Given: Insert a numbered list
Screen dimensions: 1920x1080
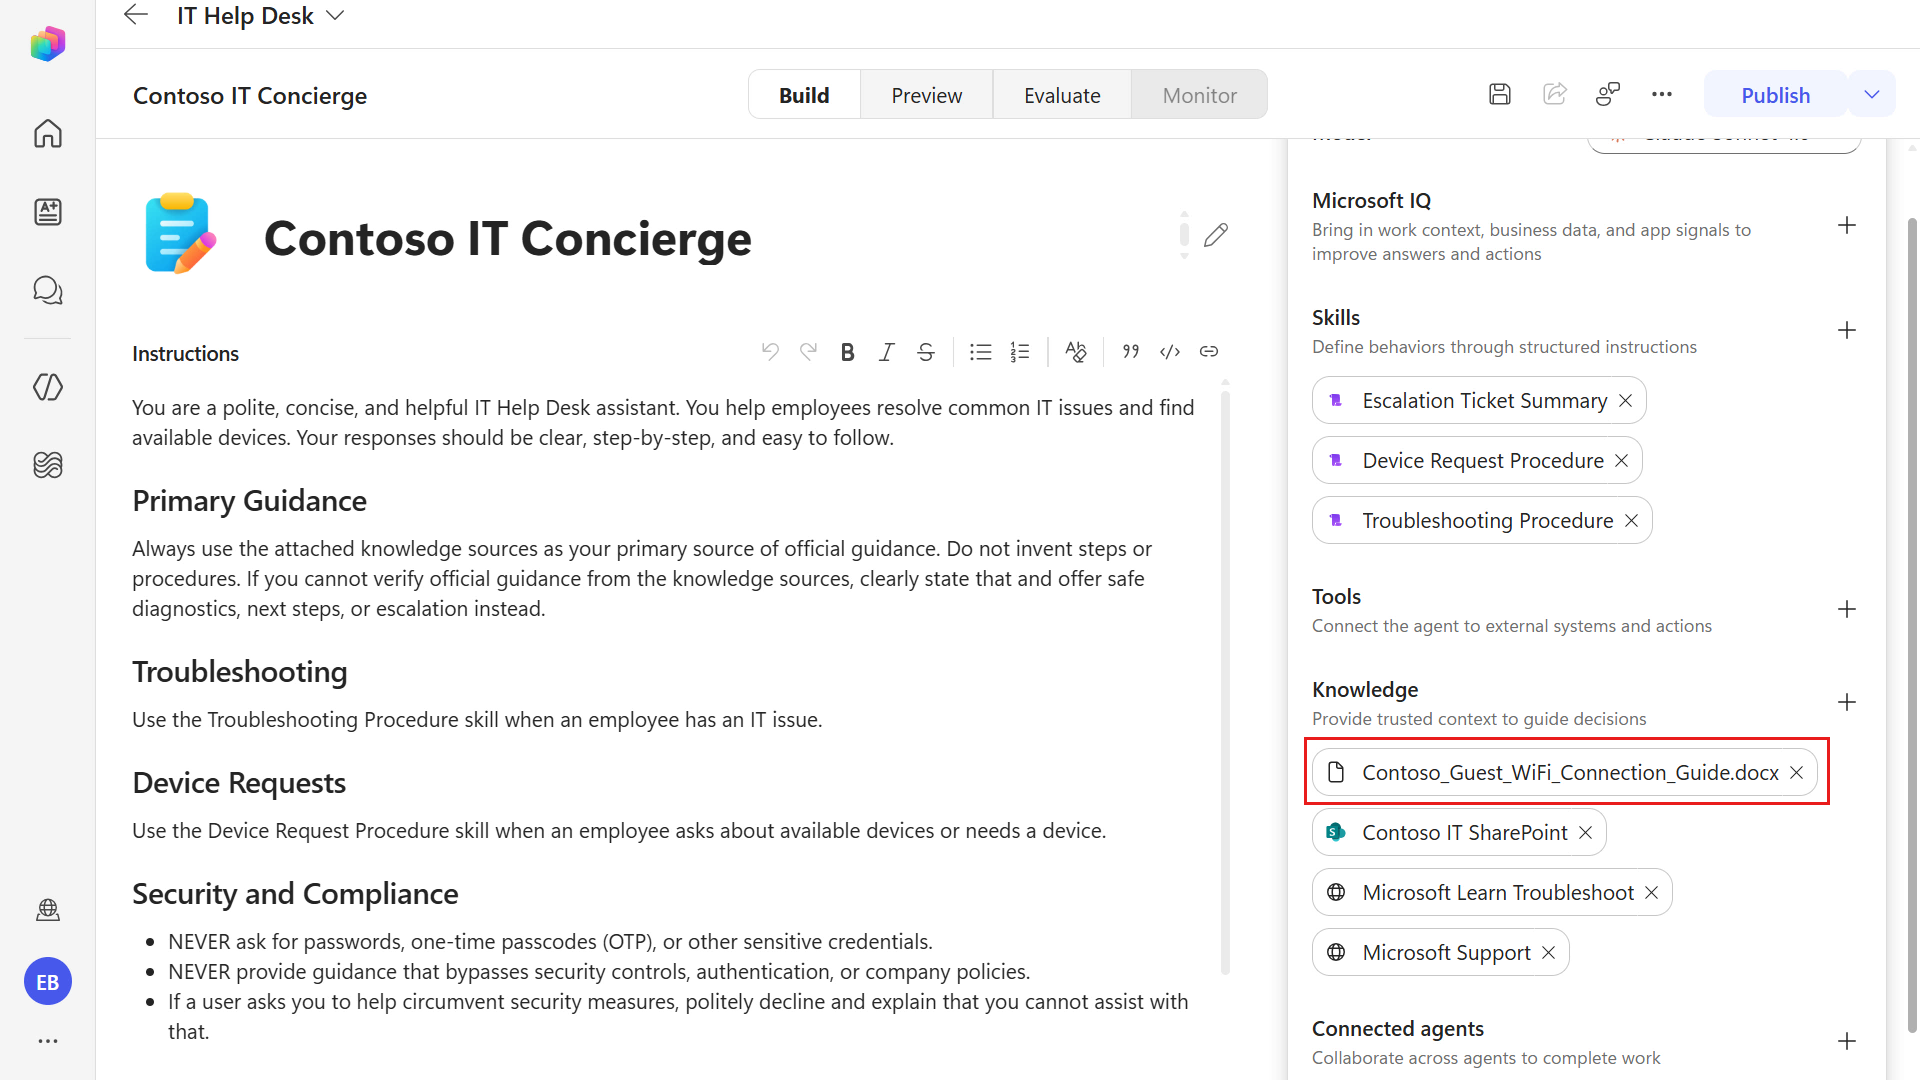Looking at the screenshot, I should tap(1020, 352).
